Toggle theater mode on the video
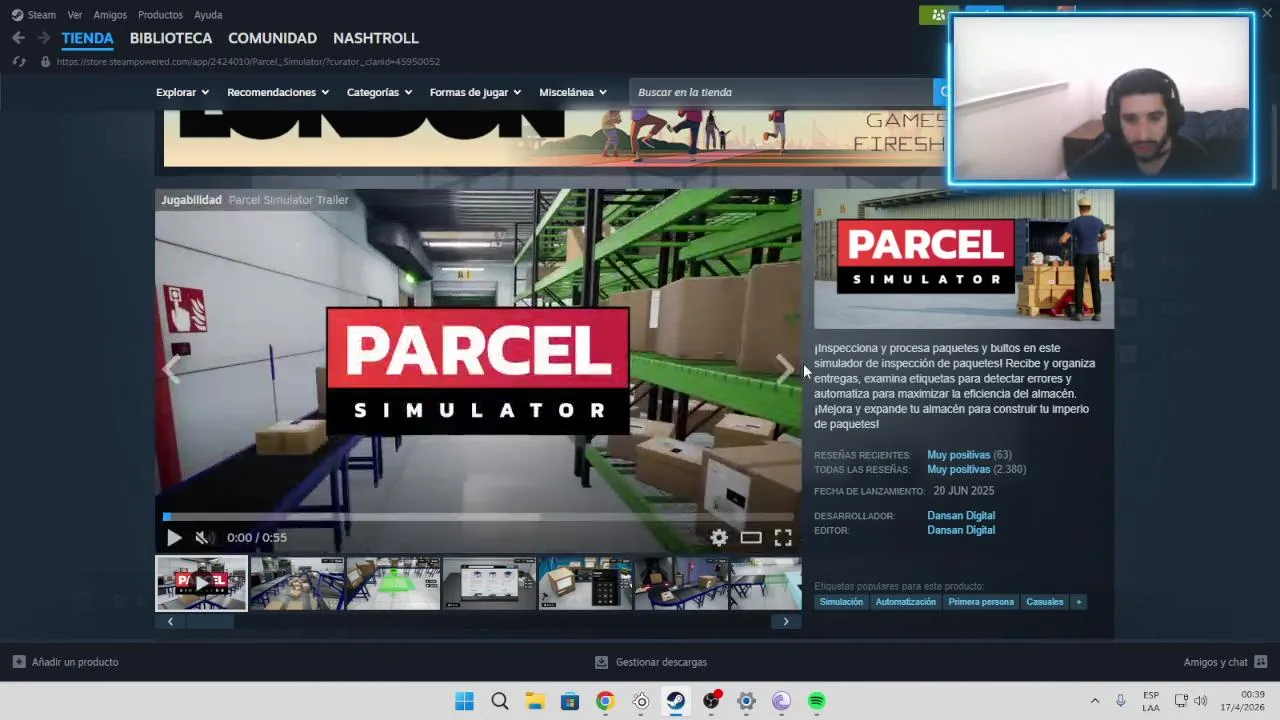This screenshot has height=720, width=1280. point(751,537)
